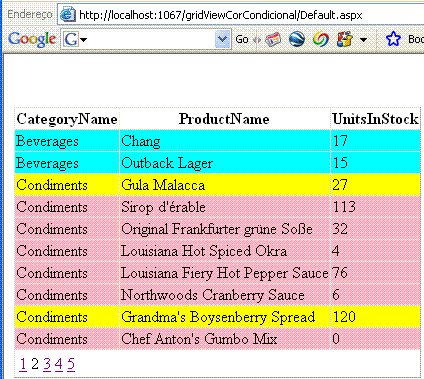Click the Original Frankfurter grüne Soße cell

point(225,229)
